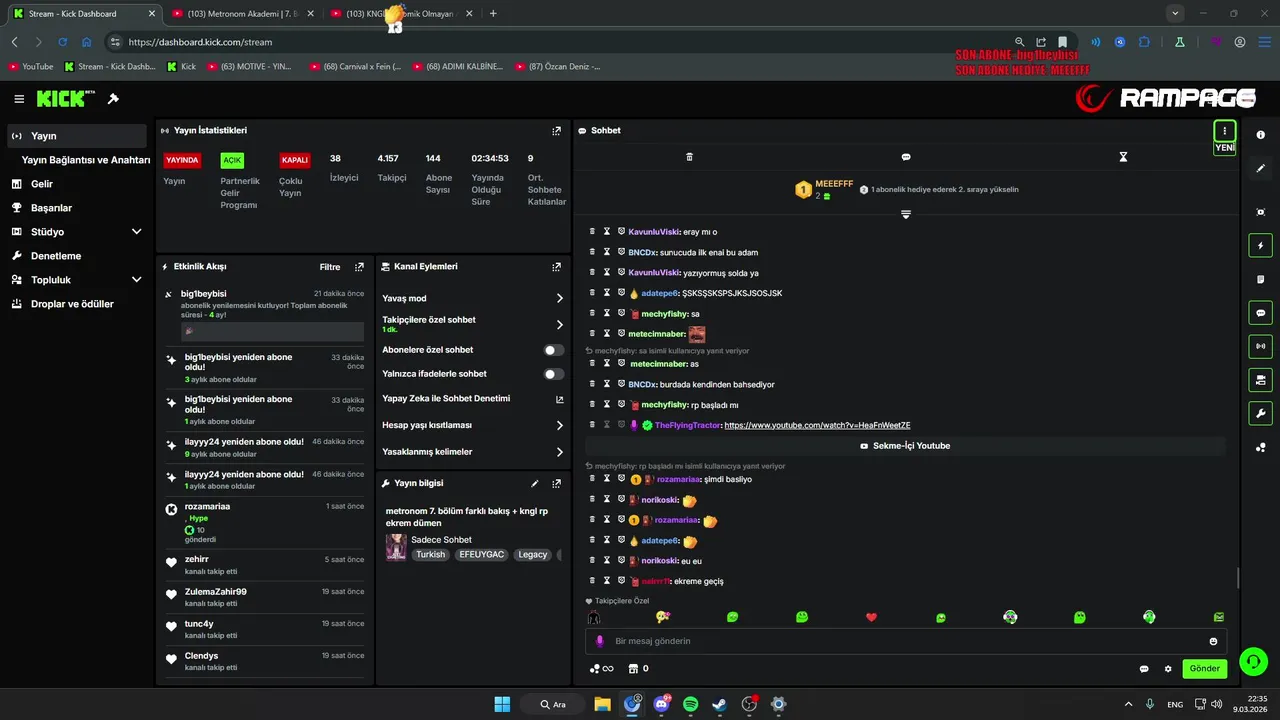Click the camera icon in right sidebar
The image size is (1280, 720).
click(1260, 212)
